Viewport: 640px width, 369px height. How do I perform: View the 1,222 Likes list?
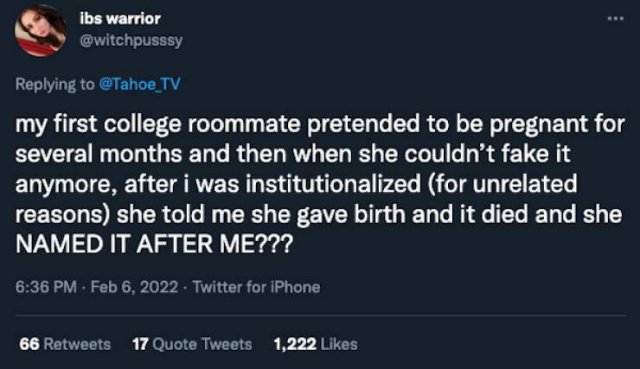pos(316,344)
